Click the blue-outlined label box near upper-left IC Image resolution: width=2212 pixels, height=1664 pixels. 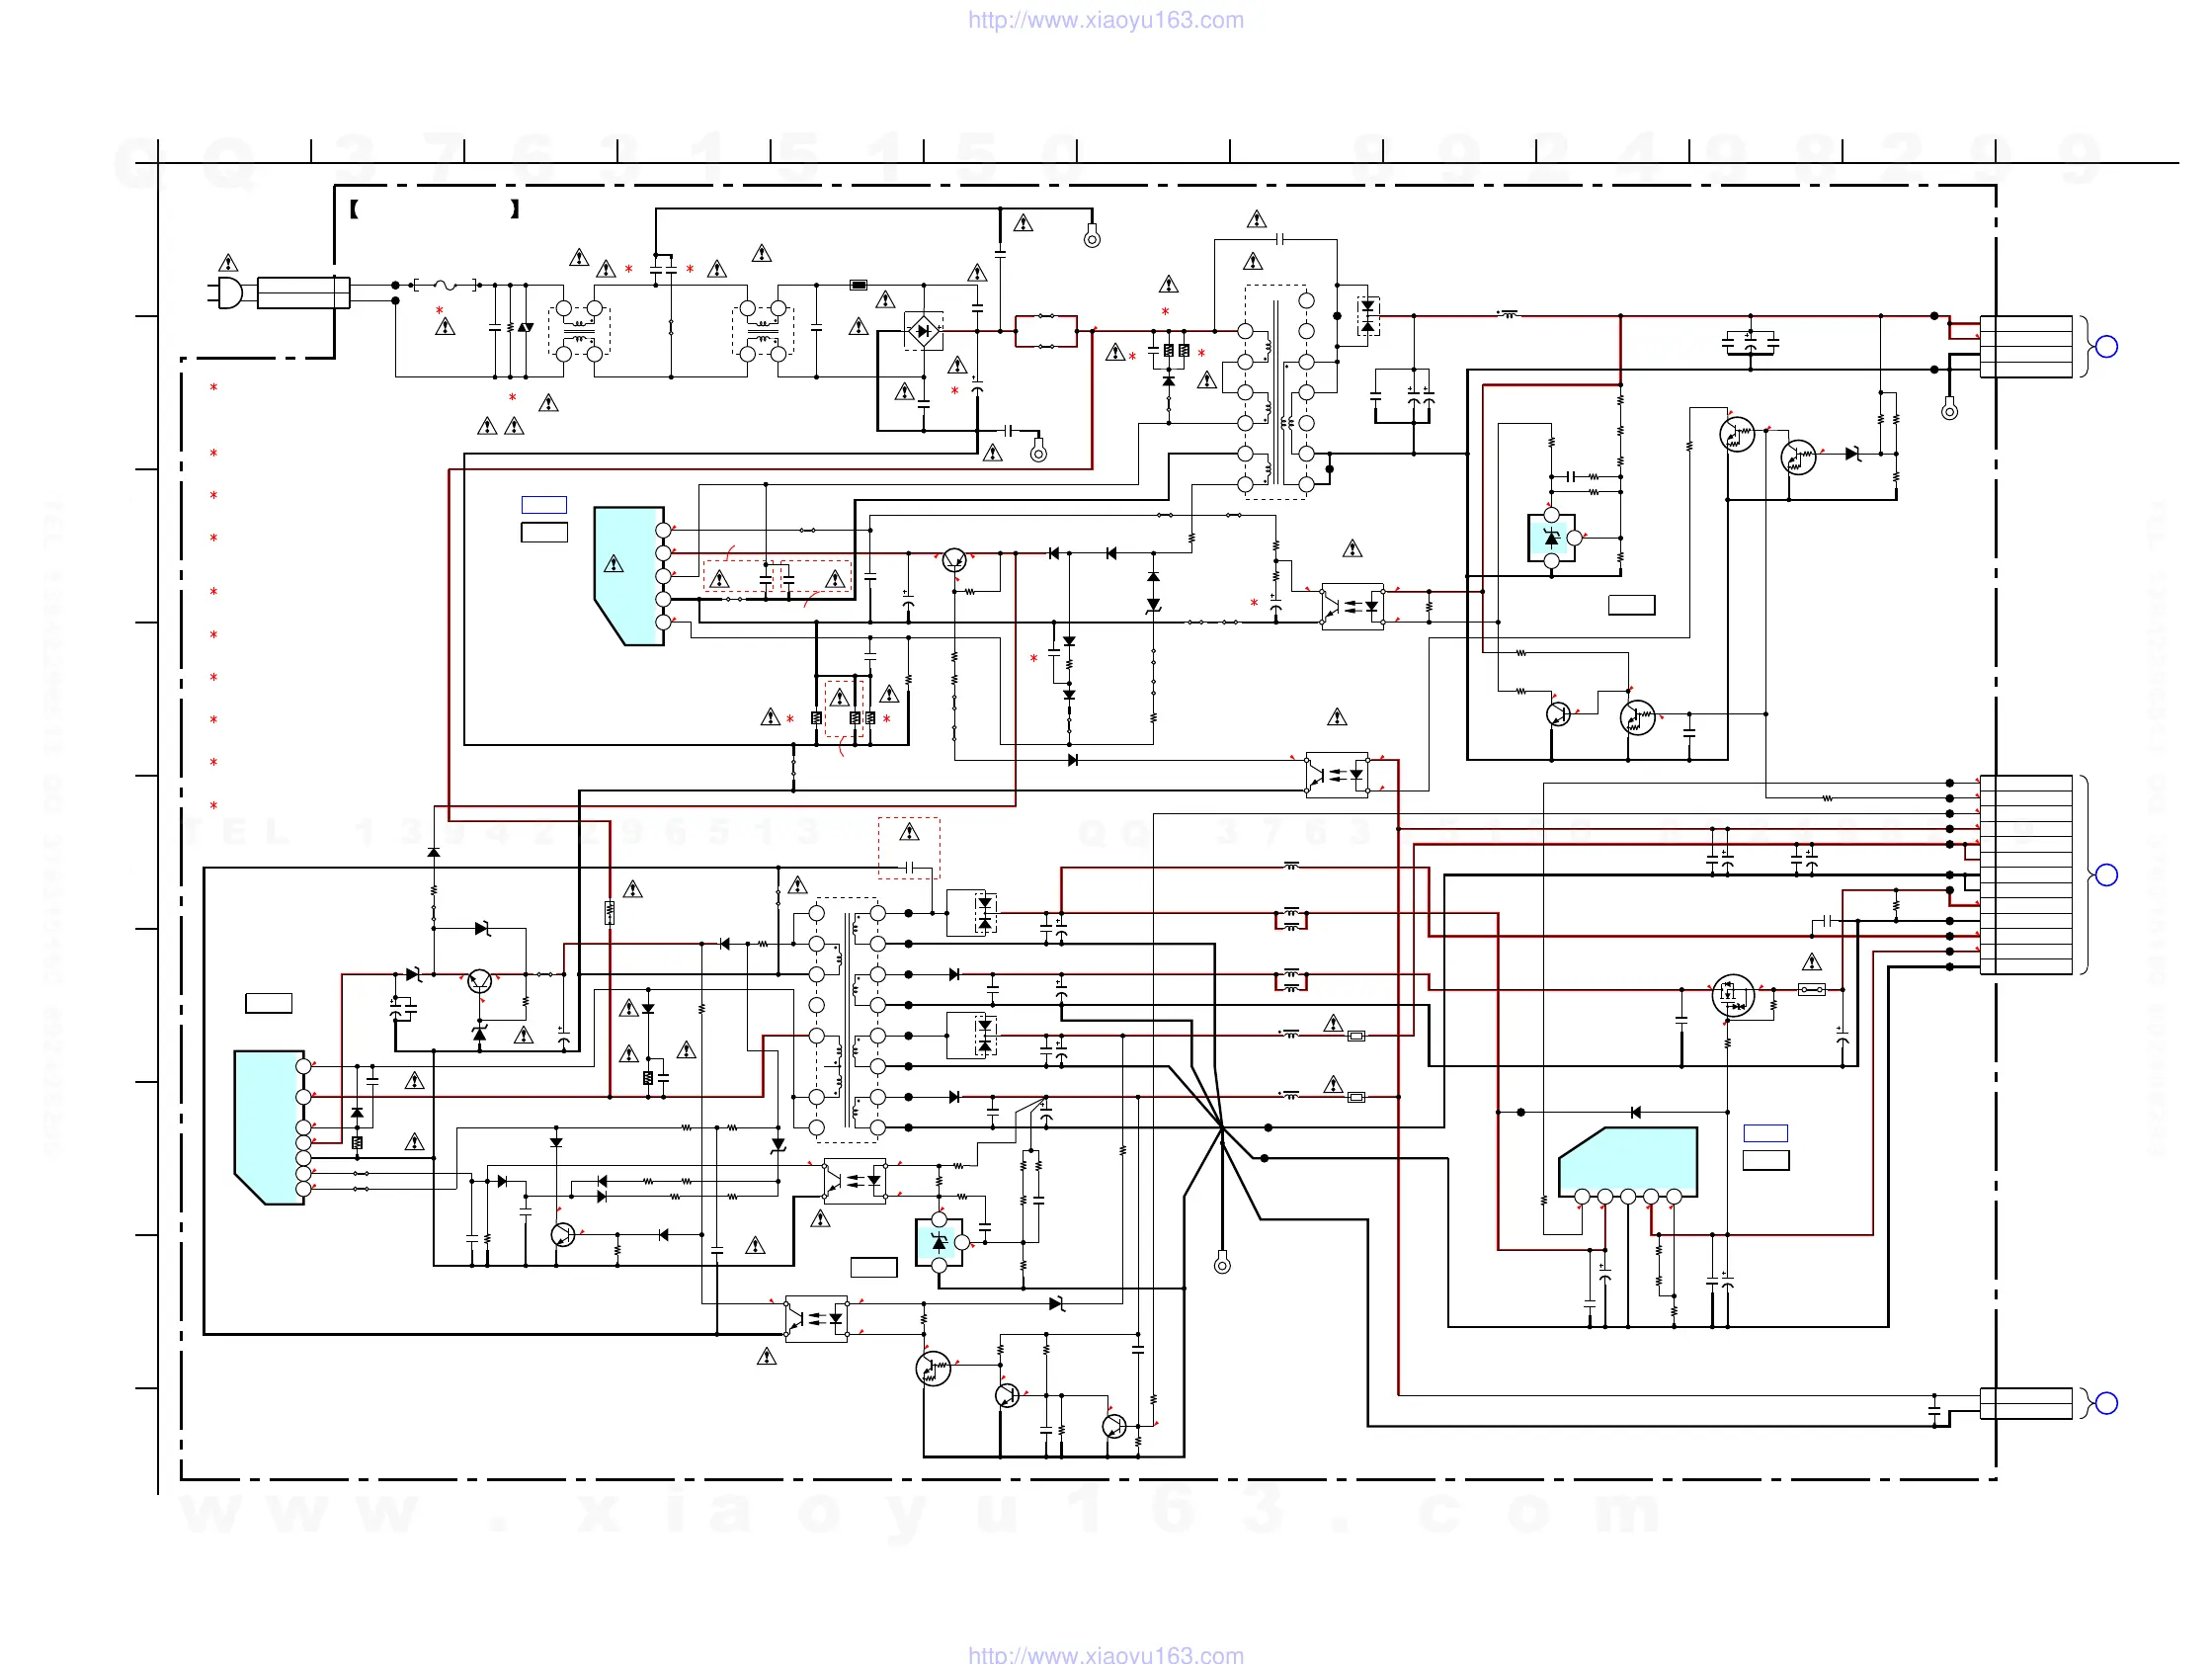coord(544,505)
